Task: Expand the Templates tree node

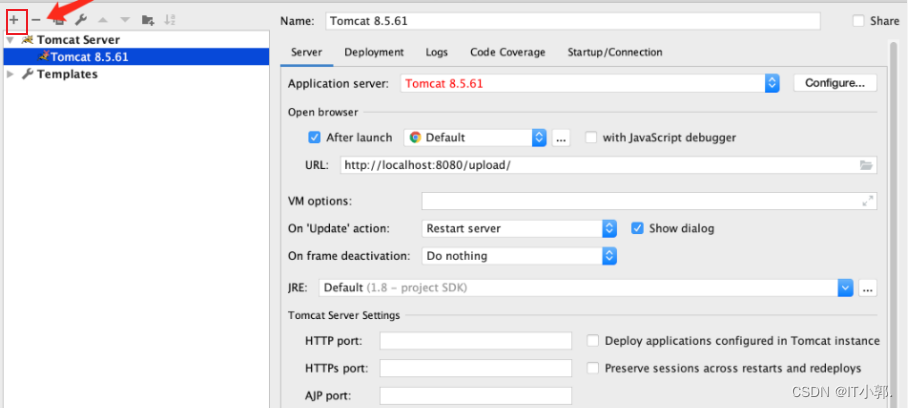Action: (x=10, y=74)
